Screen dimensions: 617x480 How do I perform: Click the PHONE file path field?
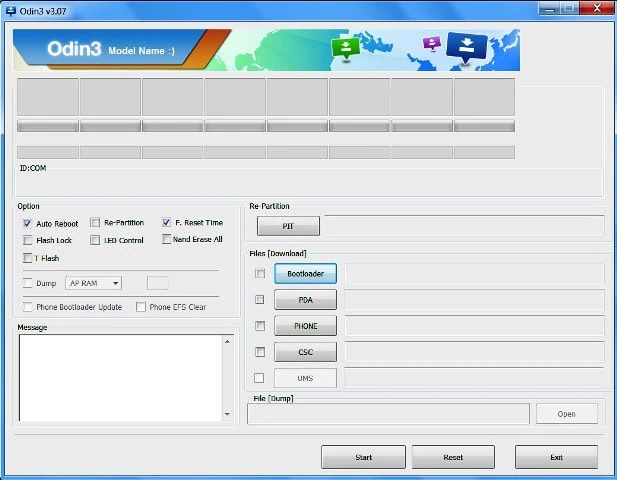[474, 326]
